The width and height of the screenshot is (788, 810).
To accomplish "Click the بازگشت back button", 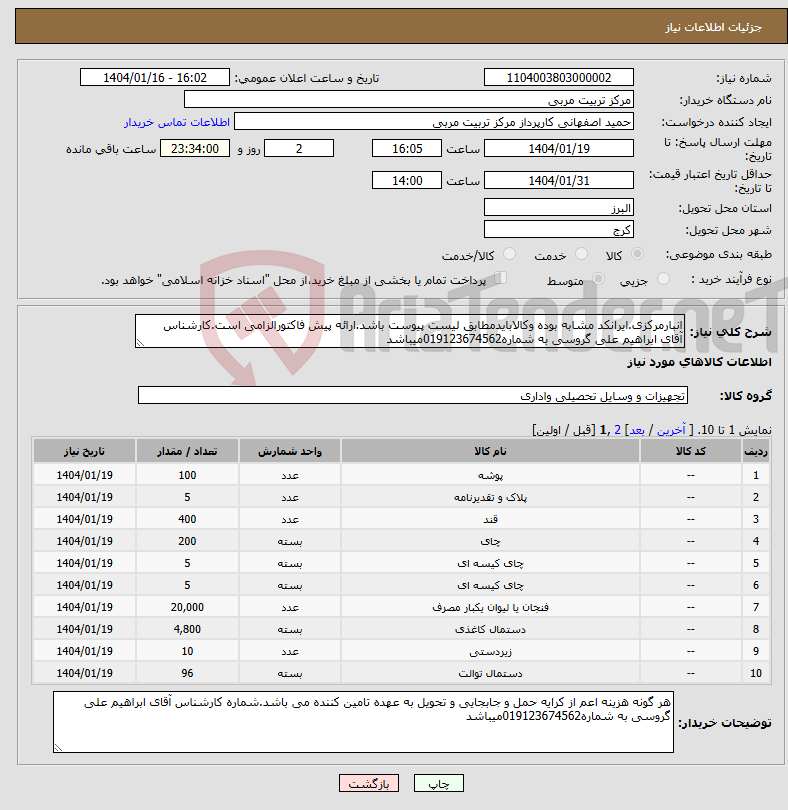I will (x=369, y=783).
